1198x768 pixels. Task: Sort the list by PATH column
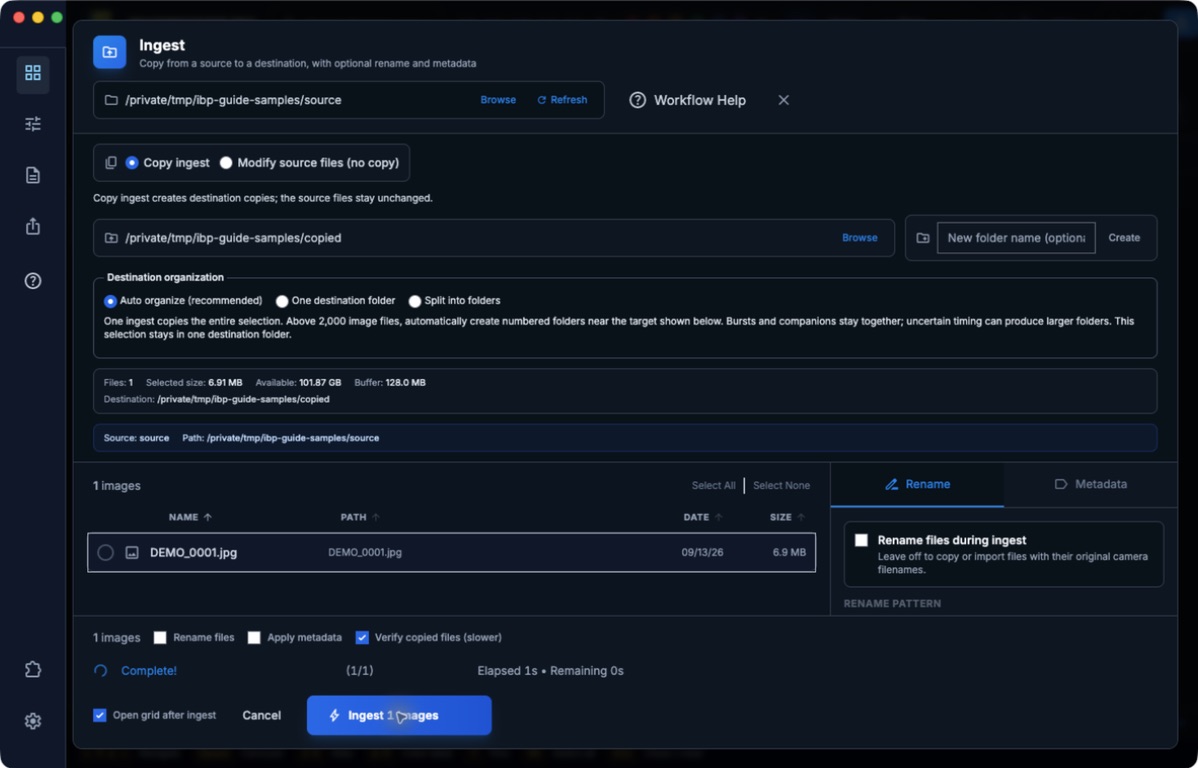(360, 517)
